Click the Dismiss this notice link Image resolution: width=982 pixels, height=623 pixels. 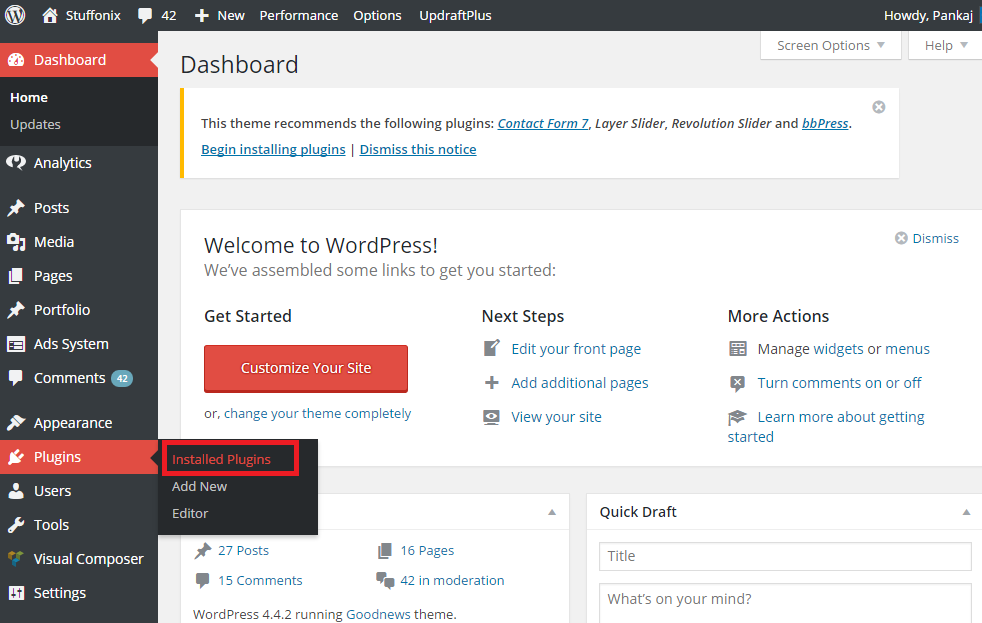pyautogui.click(x=418, y=150)
